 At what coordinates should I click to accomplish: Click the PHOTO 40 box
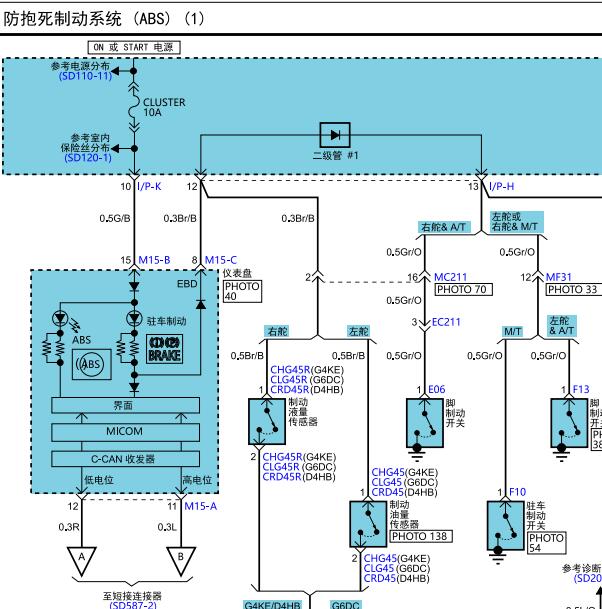tap(242, 291)
